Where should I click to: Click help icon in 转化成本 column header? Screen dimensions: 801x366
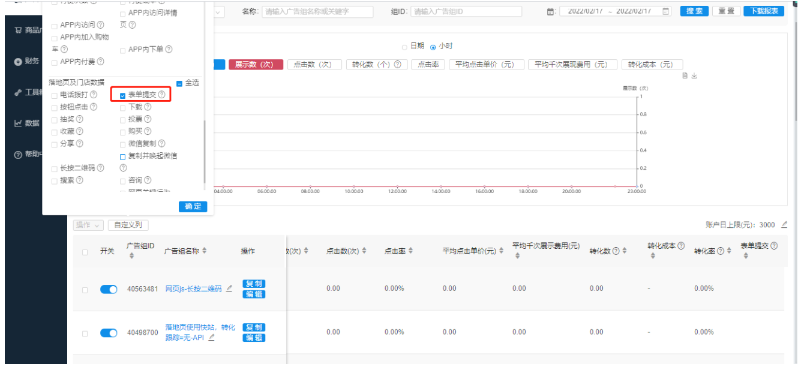click(681, 246)
